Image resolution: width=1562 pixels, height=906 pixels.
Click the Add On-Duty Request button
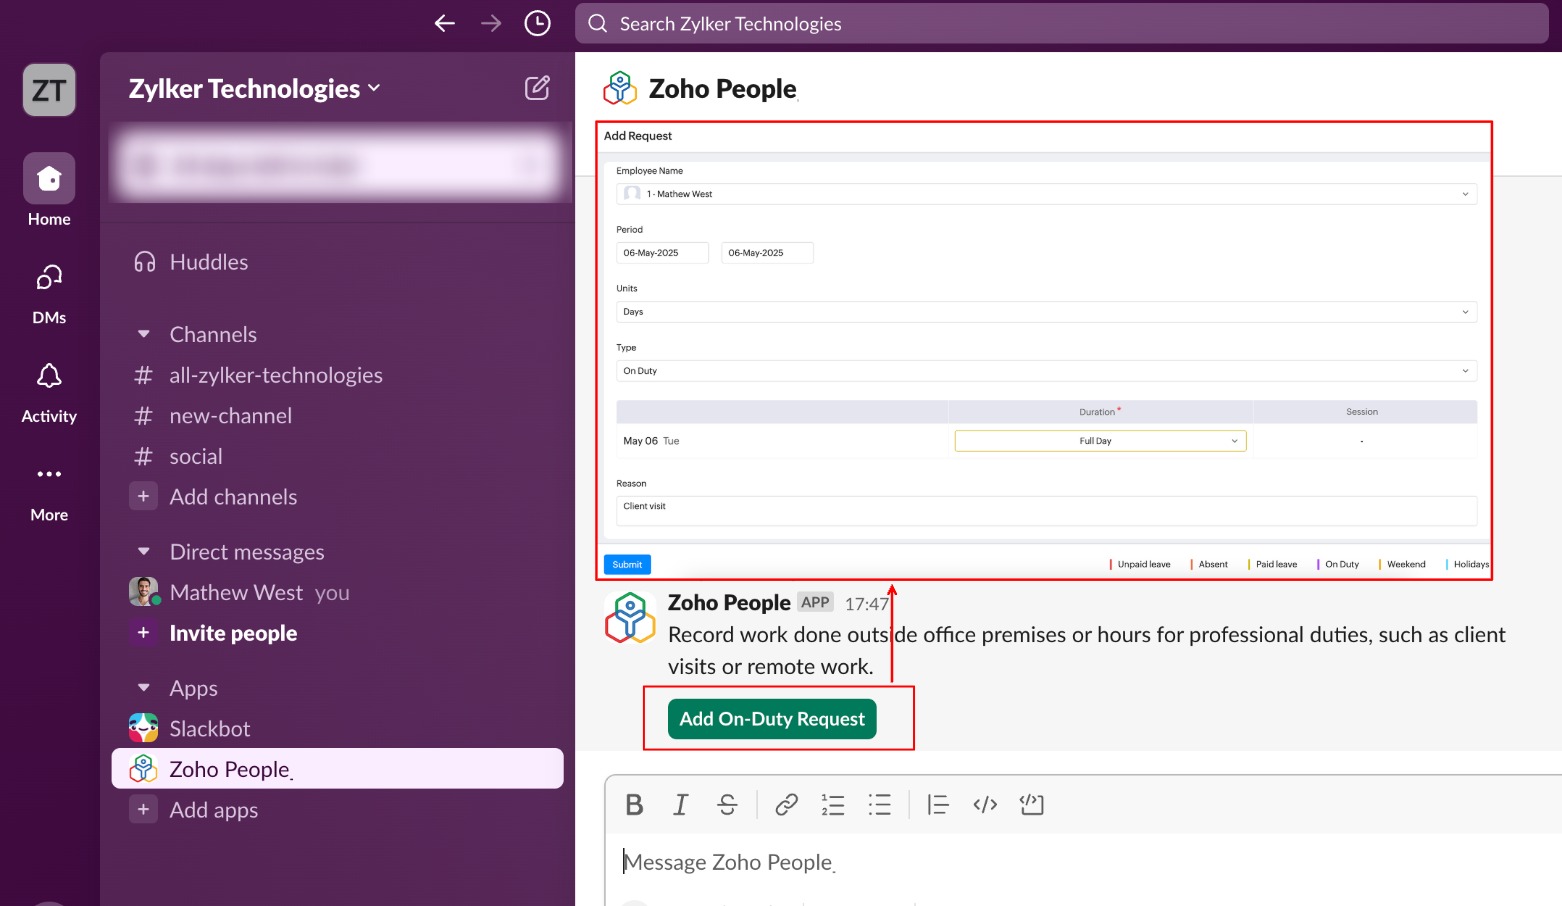[772, 719]
